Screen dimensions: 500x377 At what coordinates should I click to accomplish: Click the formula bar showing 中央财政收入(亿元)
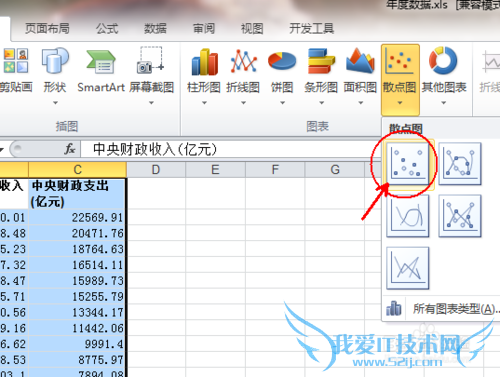coord(230,149)
